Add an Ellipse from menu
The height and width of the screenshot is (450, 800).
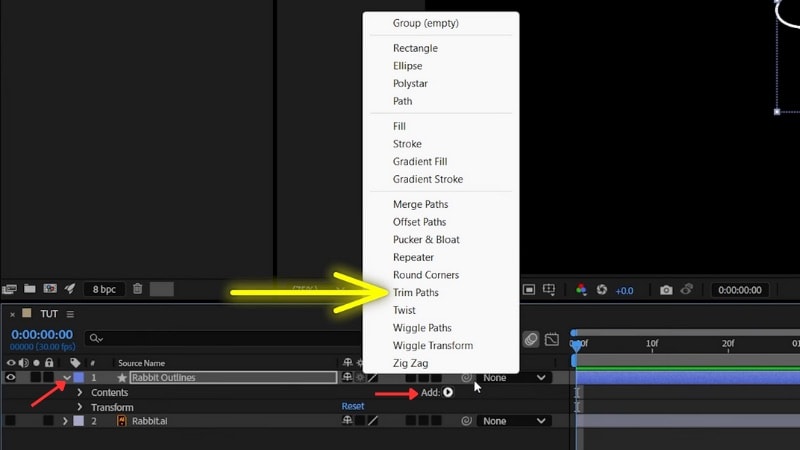[x=407, y=66]
